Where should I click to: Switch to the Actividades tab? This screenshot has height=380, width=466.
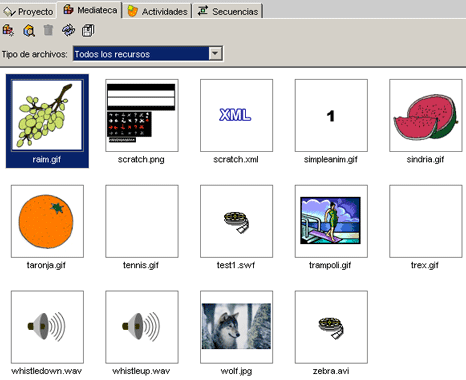pos(157,11)
